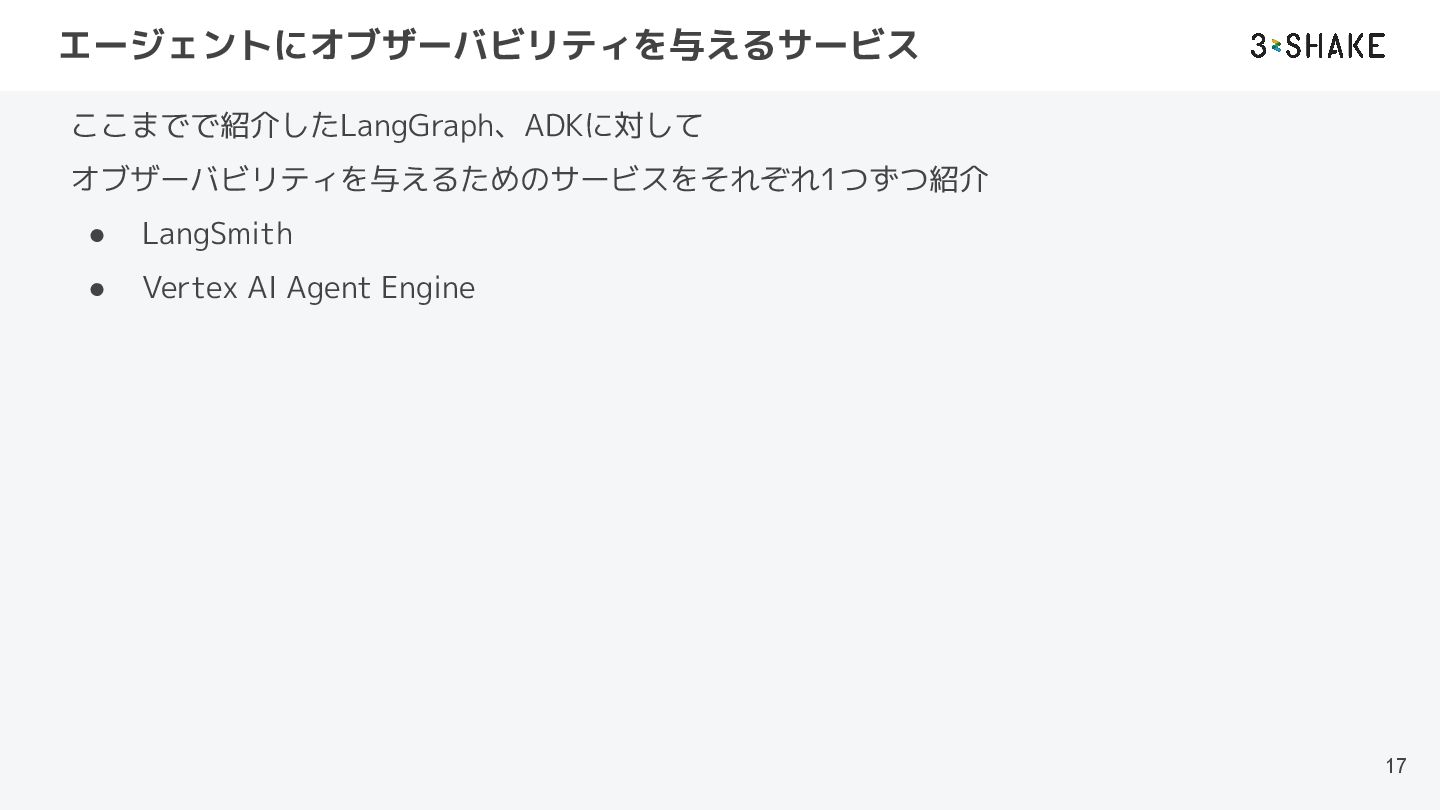
Task: Click the SHAKE lettering in the logo
Action: [x=1336, y=46]
